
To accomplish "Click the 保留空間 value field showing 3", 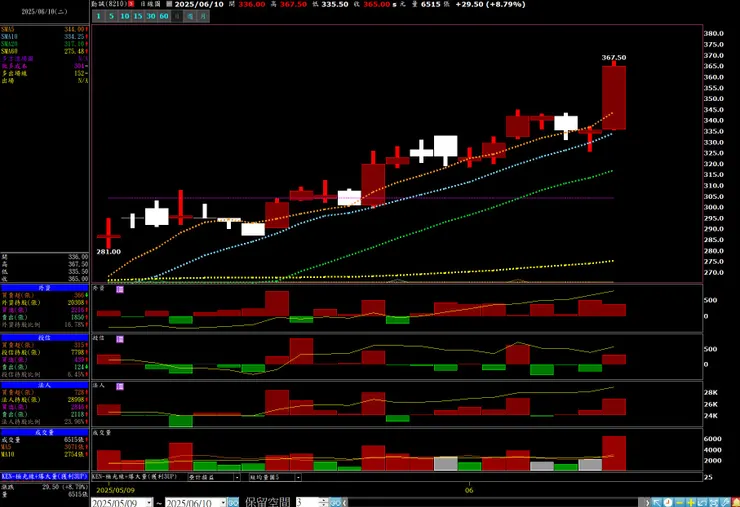I will pos(307,503).
